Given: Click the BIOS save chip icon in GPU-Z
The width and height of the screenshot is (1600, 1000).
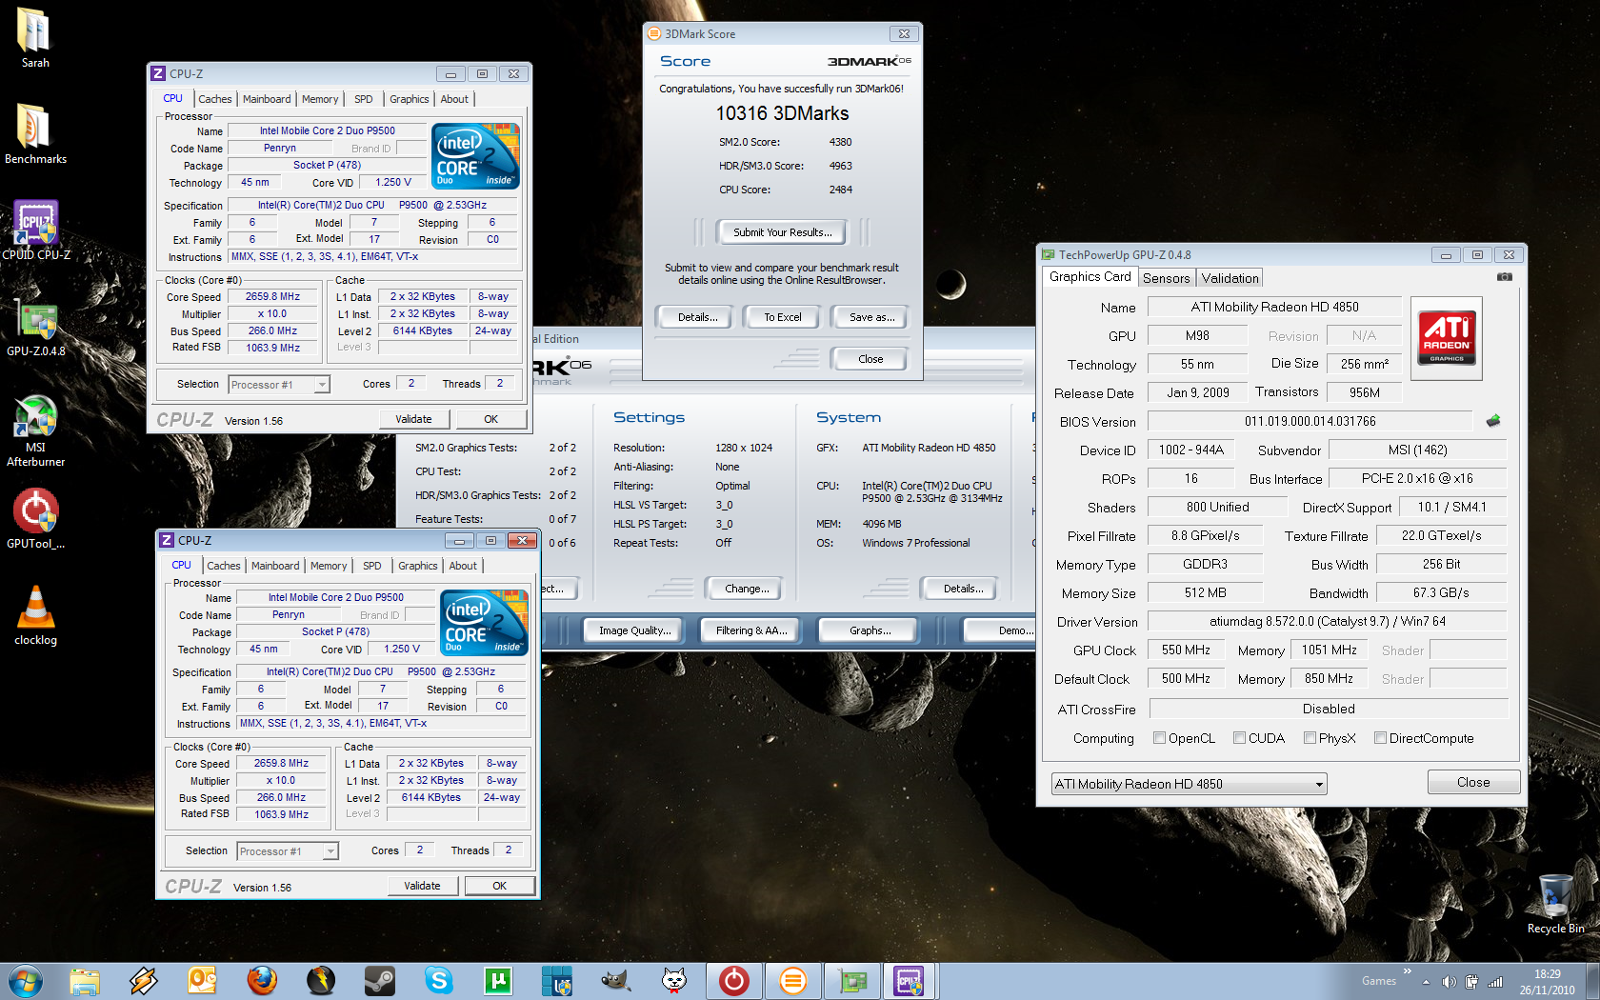Looking at the screenshot, I should tap(1493, 421).
